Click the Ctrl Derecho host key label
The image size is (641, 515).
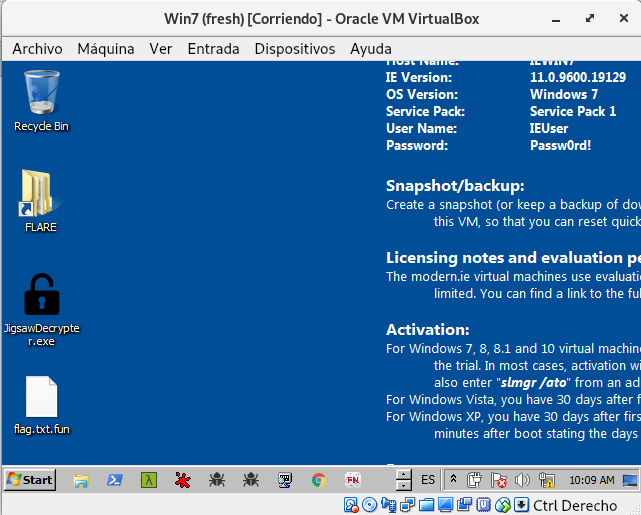575,506
